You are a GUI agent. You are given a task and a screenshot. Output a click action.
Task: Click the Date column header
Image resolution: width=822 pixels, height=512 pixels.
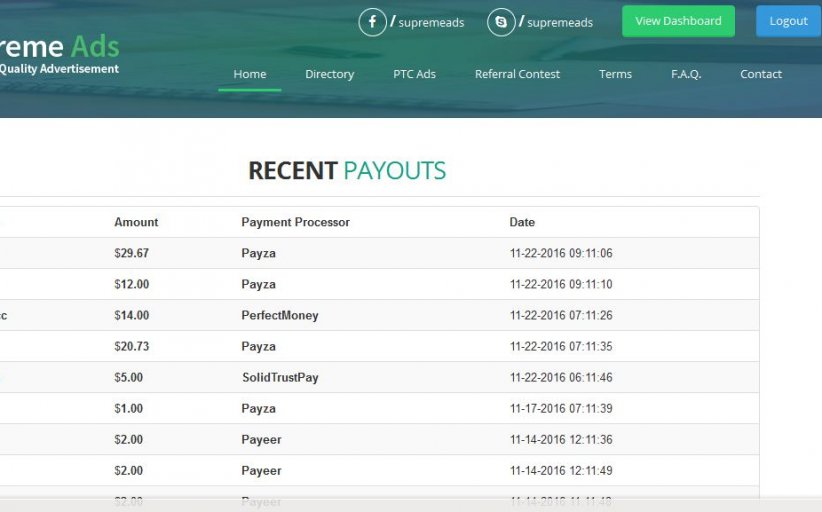coord(522,222)
